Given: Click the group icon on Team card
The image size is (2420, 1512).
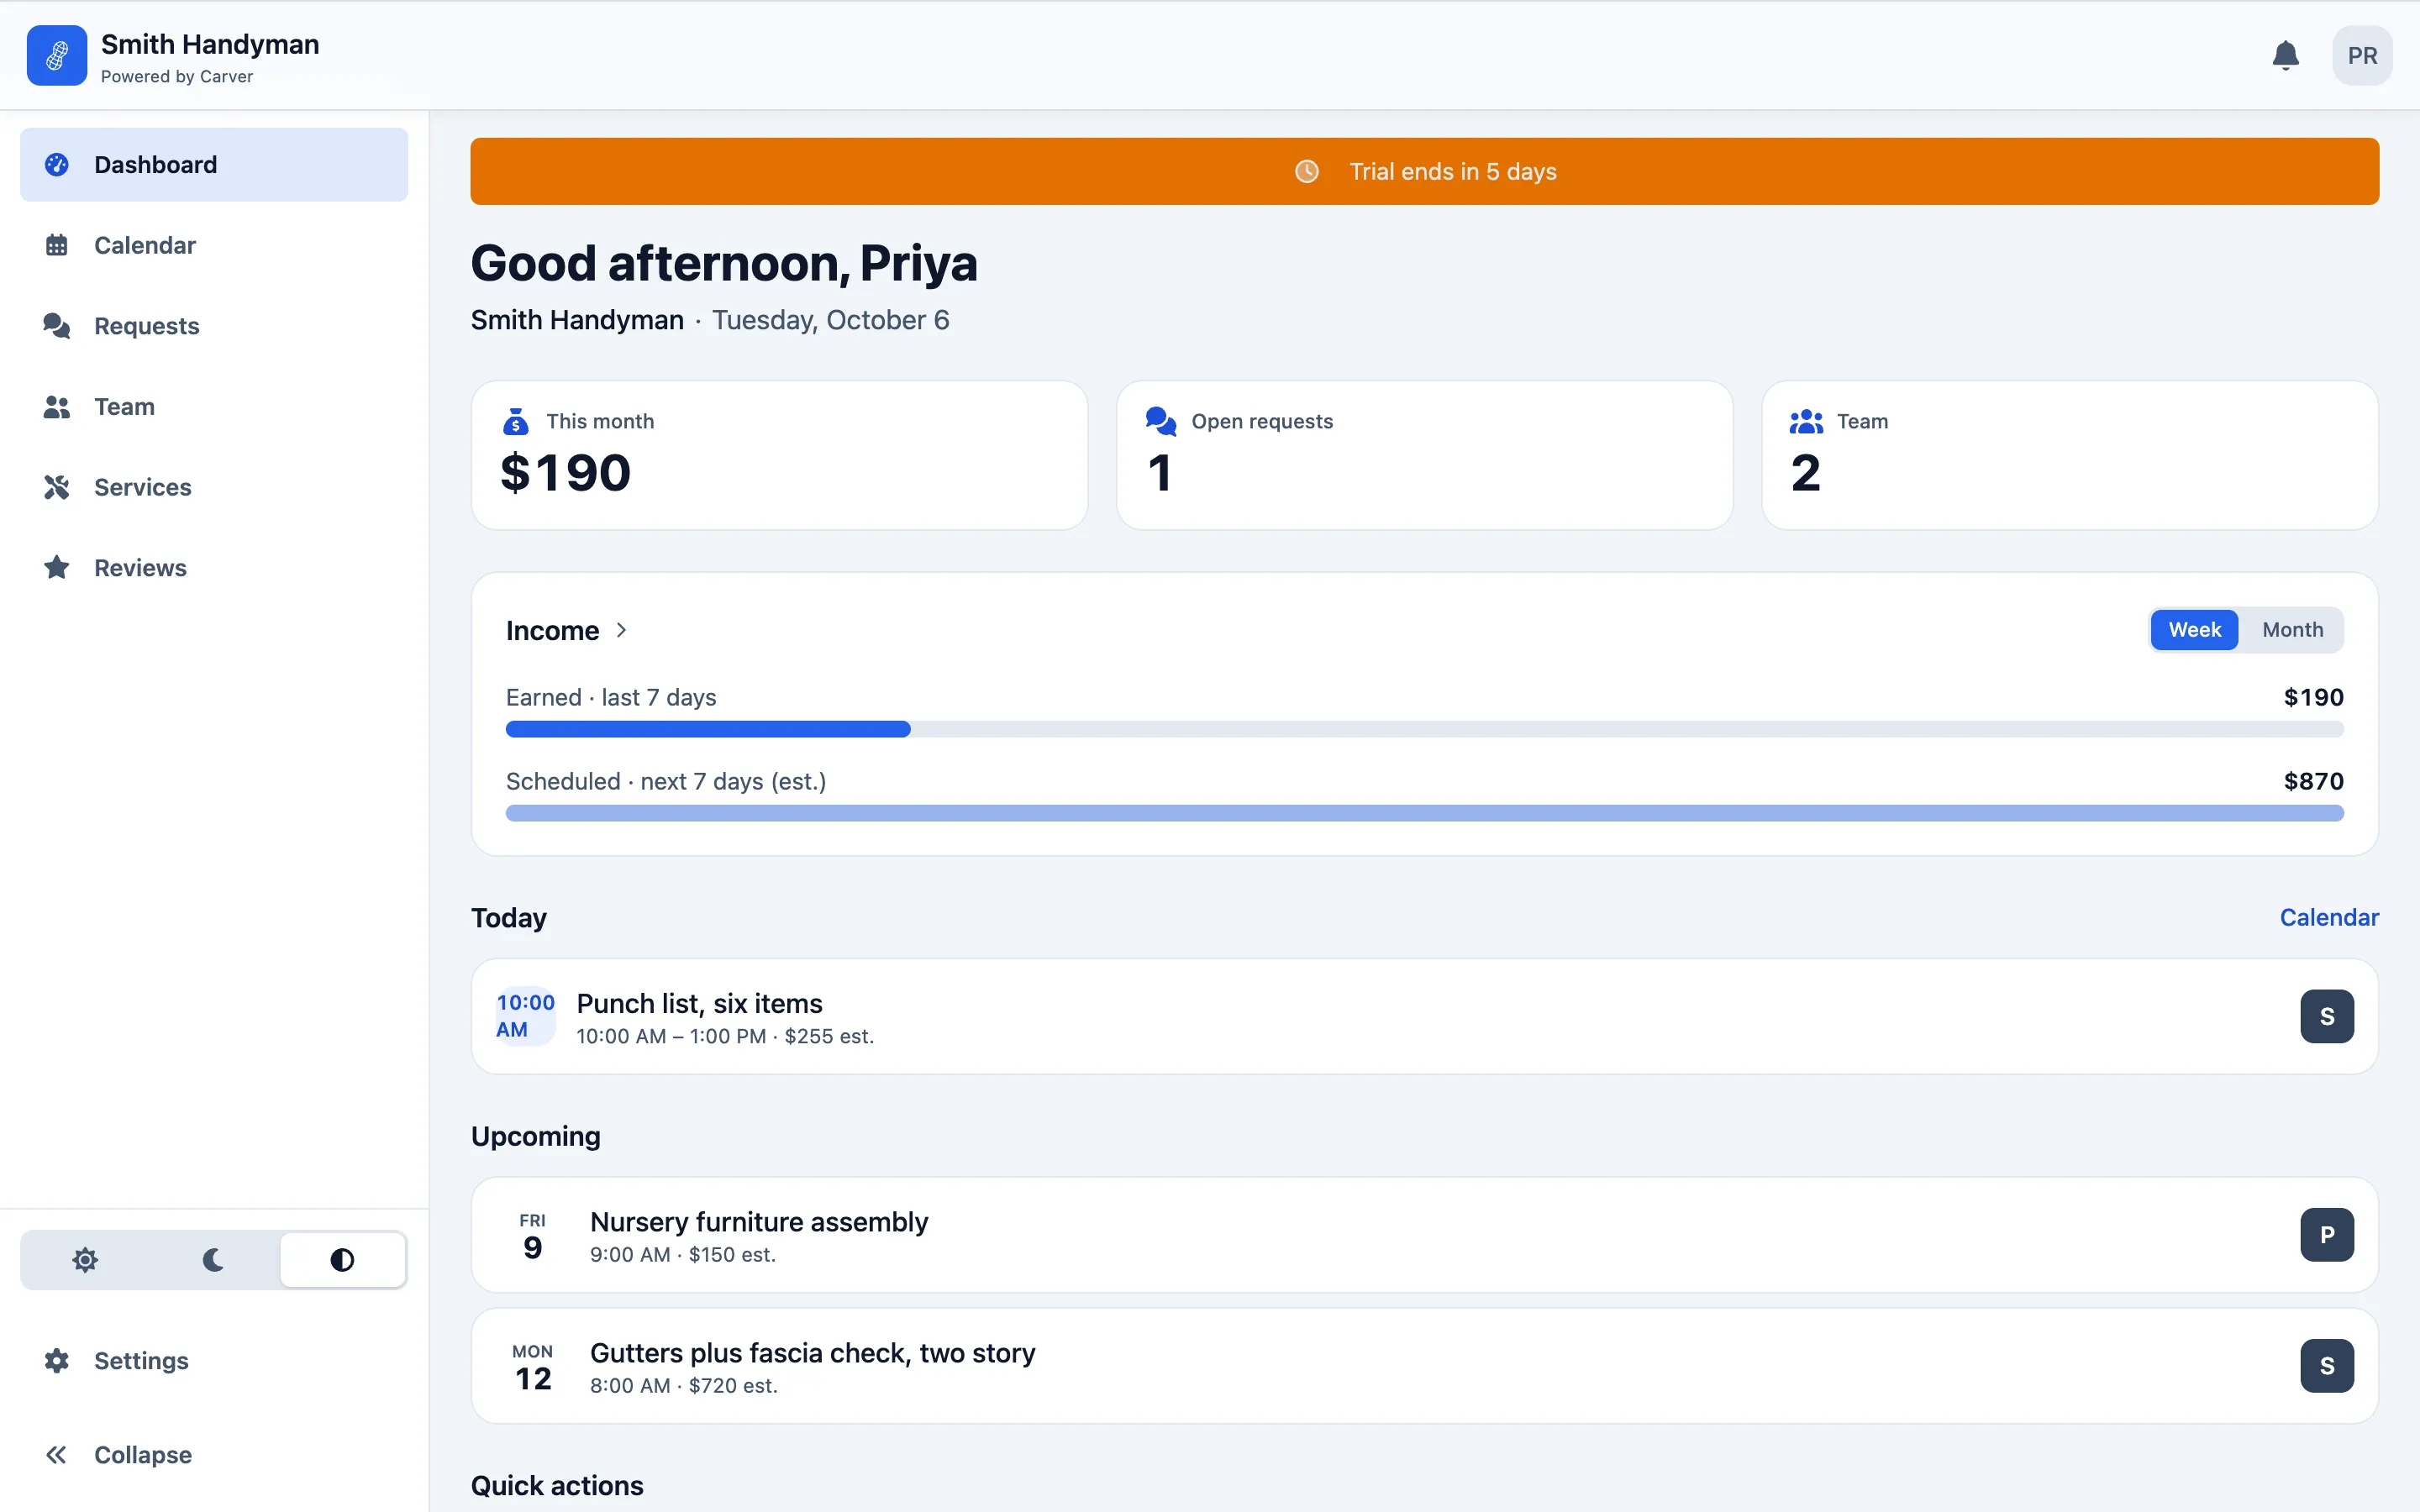Looking at the screenshot, I should click(1806, 421).
